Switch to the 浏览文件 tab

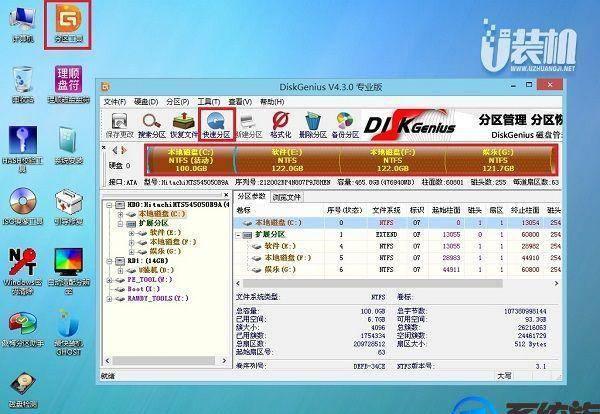286,197
